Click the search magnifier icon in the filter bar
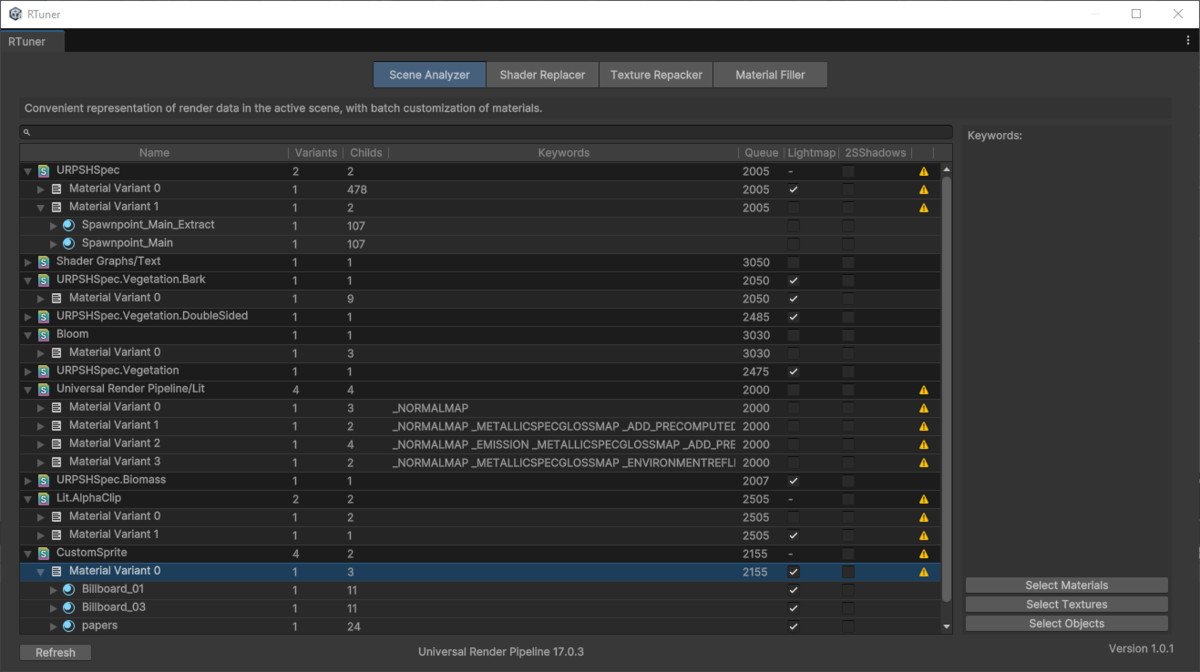1200x672 pixels. pos(27,132)
